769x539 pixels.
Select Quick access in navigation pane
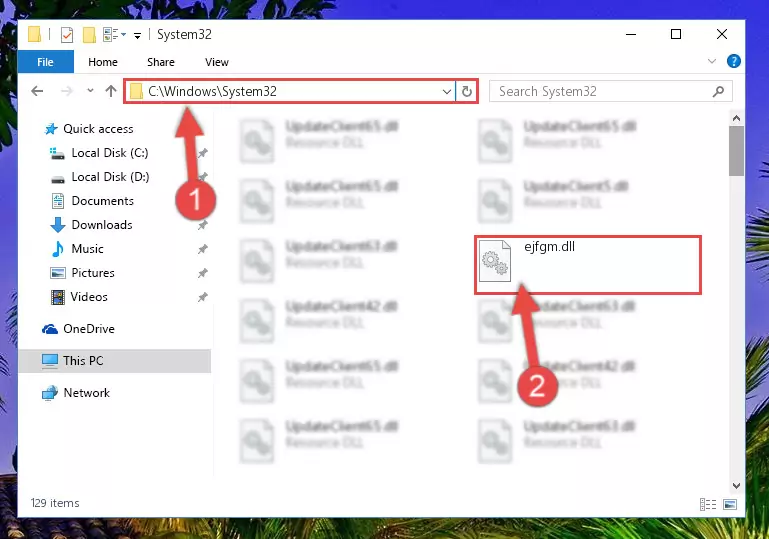[x=98, y=129]
